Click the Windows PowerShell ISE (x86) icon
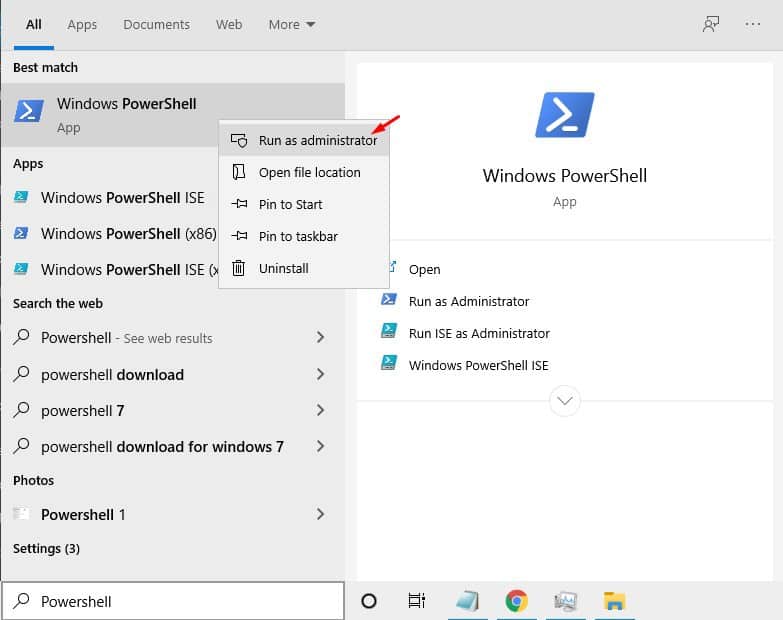 21,269
